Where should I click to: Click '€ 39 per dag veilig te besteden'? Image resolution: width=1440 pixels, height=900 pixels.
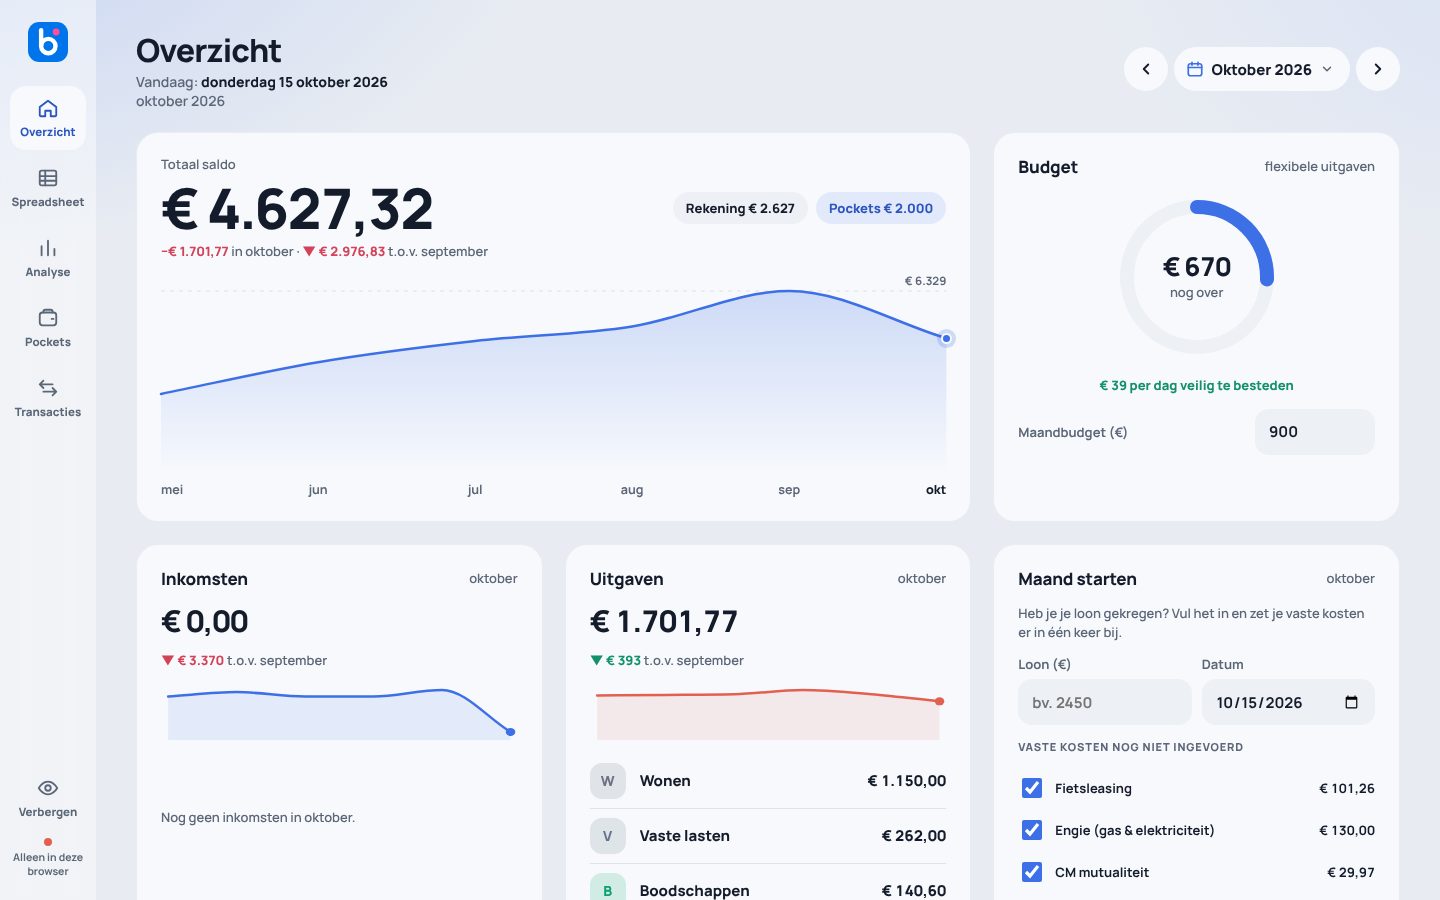[x=1197, y=385]
